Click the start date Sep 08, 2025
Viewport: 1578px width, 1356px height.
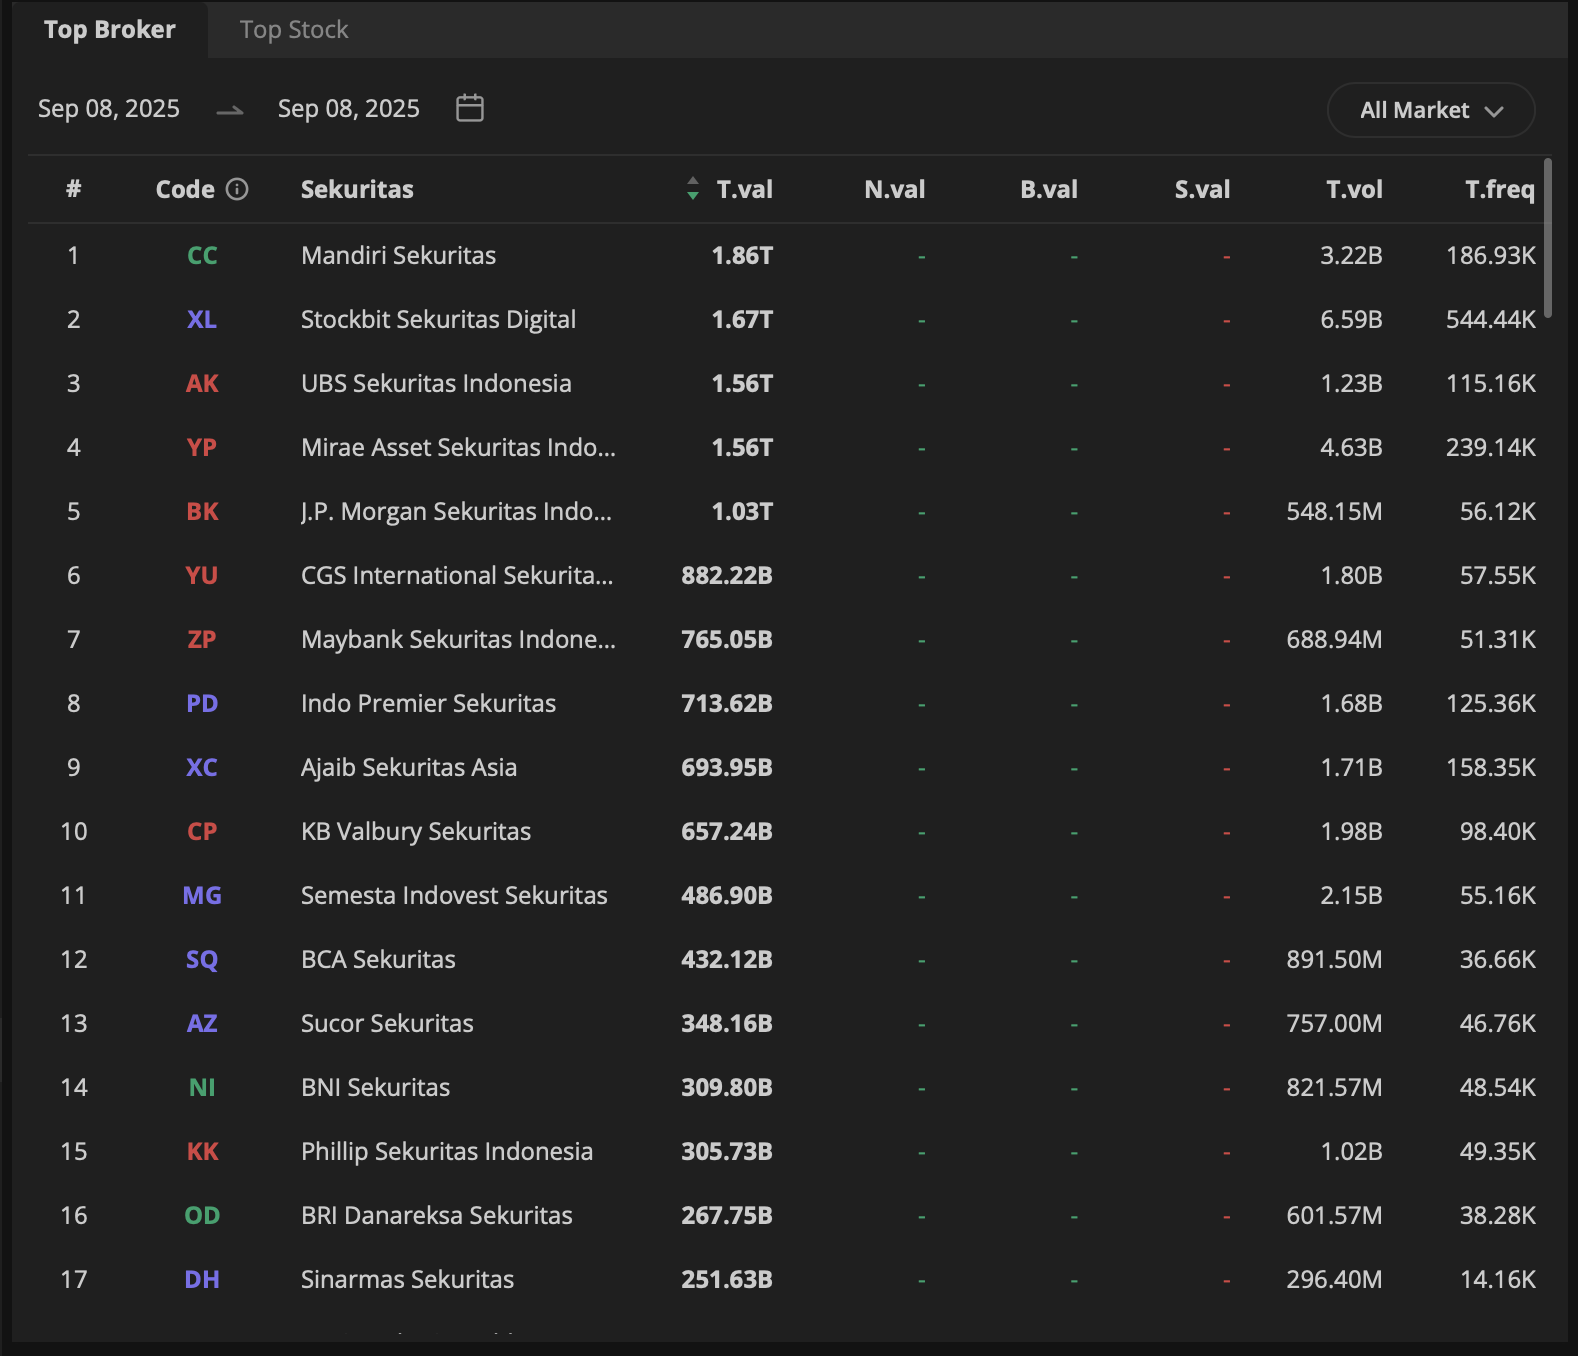(x=109, y=109)
